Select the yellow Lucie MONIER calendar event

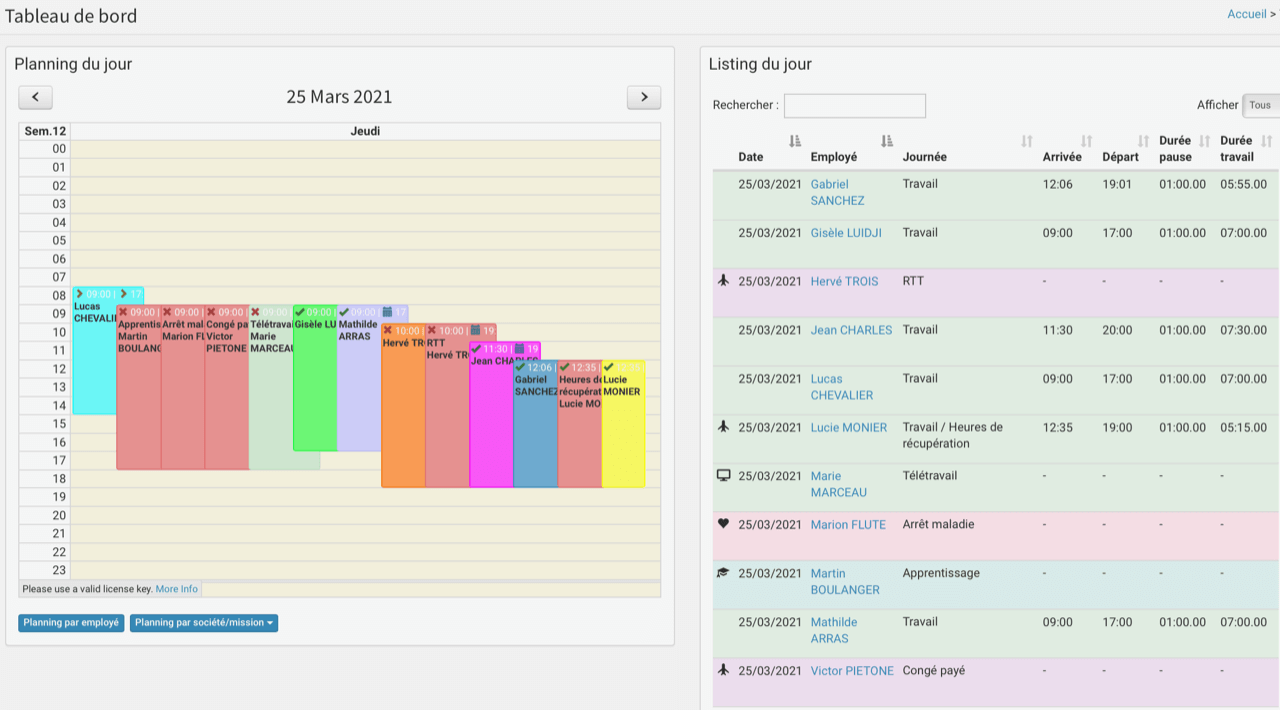click(x=623, y=430)
